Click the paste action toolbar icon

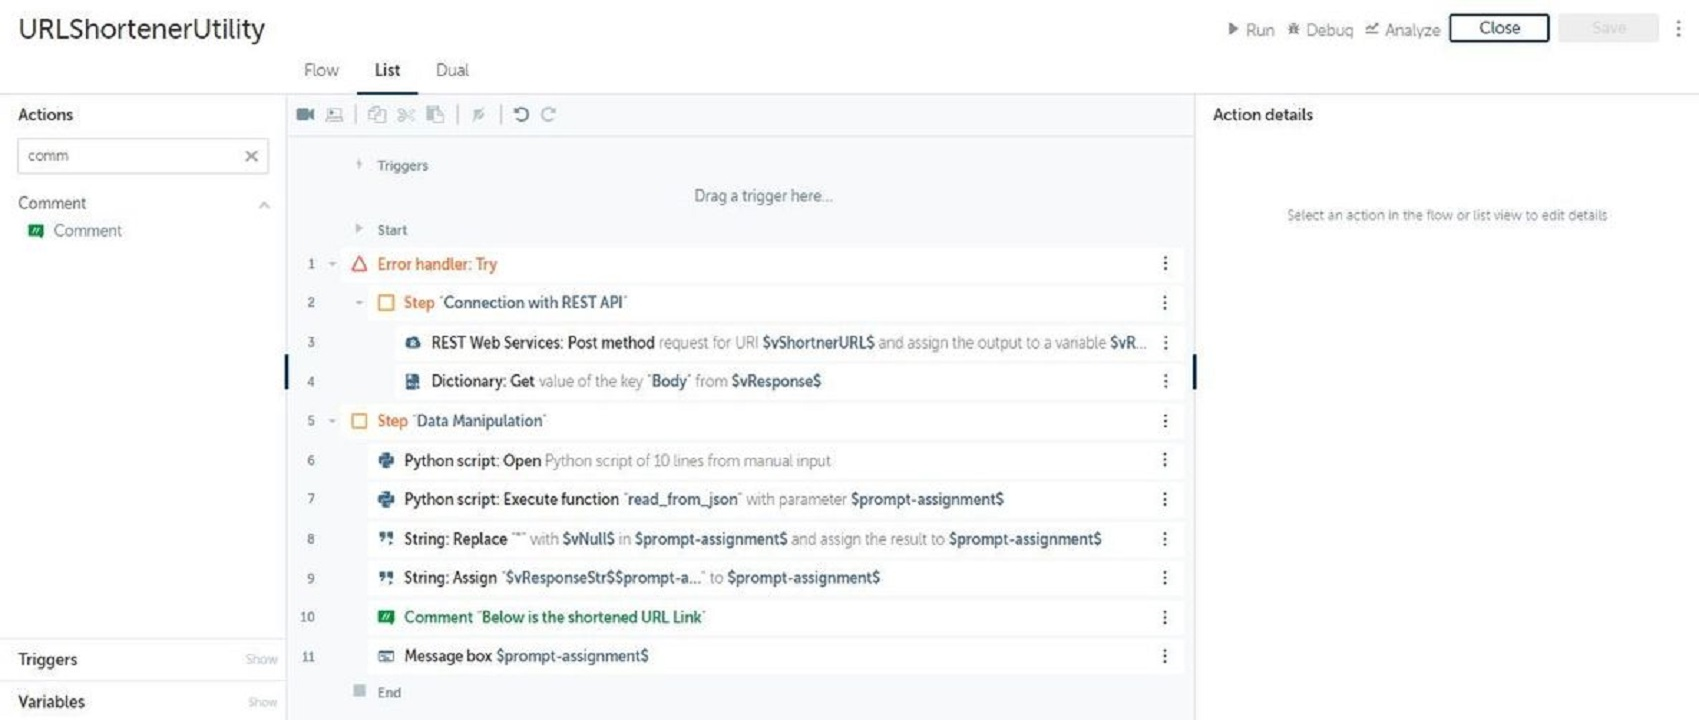(435, 115)
